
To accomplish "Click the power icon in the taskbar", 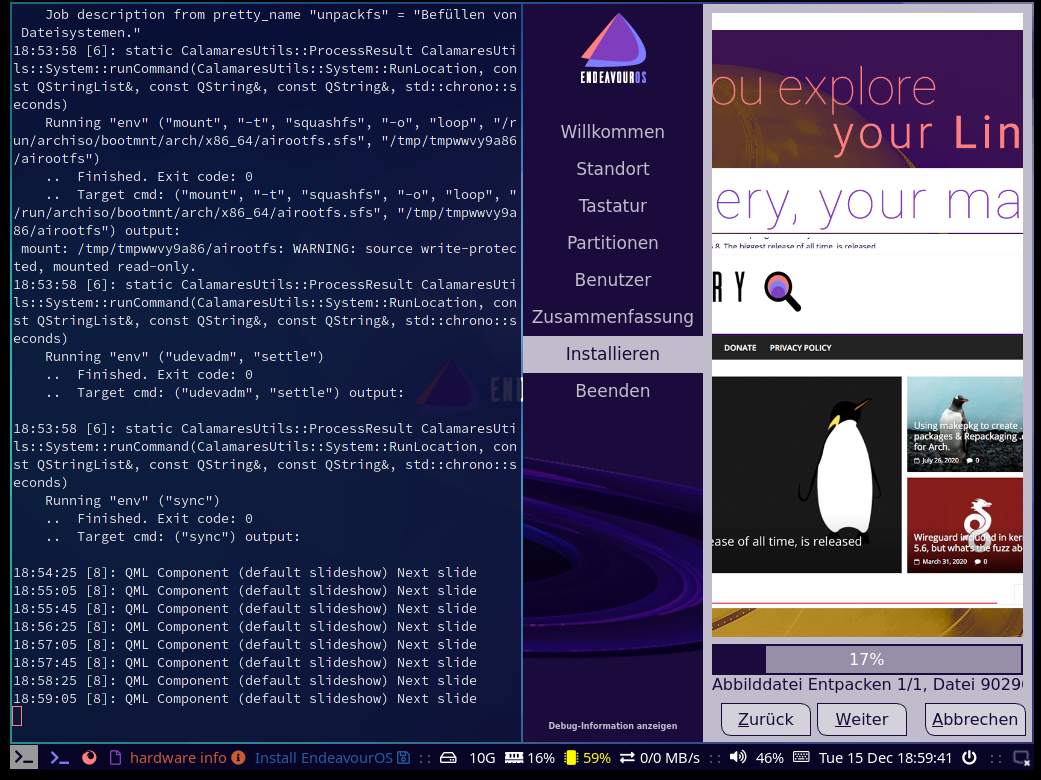I will (969, 757).
